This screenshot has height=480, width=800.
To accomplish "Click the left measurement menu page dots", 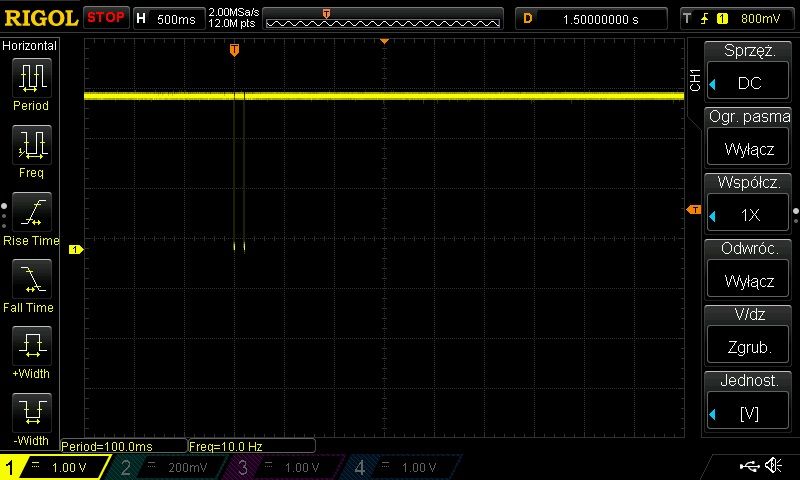I will click(x=4, y=216).
